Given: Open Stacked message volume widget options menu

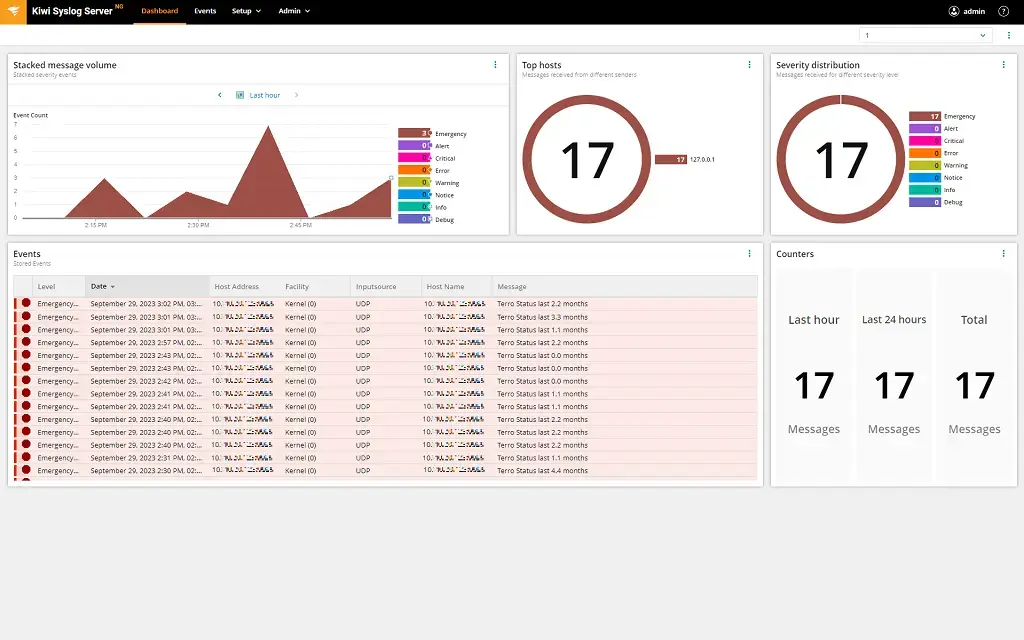Looking at the screenshot, I should click(x=495, y=65).
